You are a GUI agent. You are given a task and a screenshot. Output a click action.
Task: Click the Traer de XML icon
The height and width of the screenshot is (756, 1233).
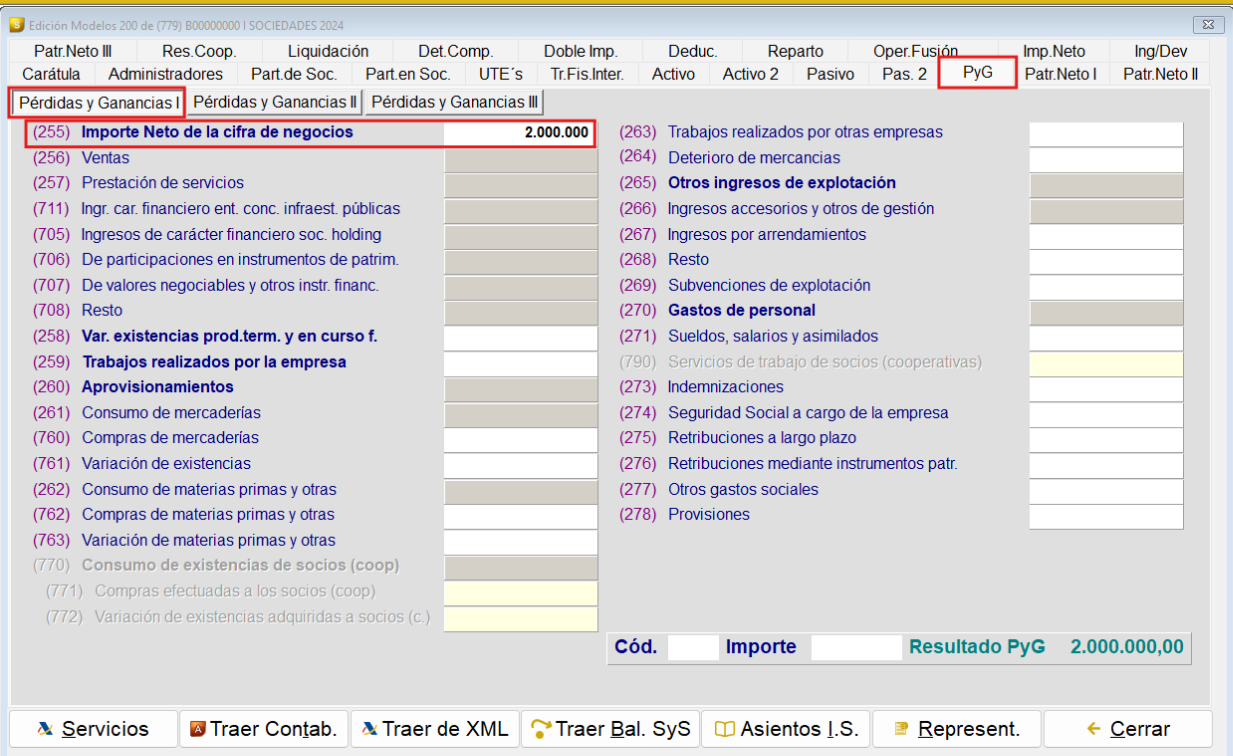[369, 729]
